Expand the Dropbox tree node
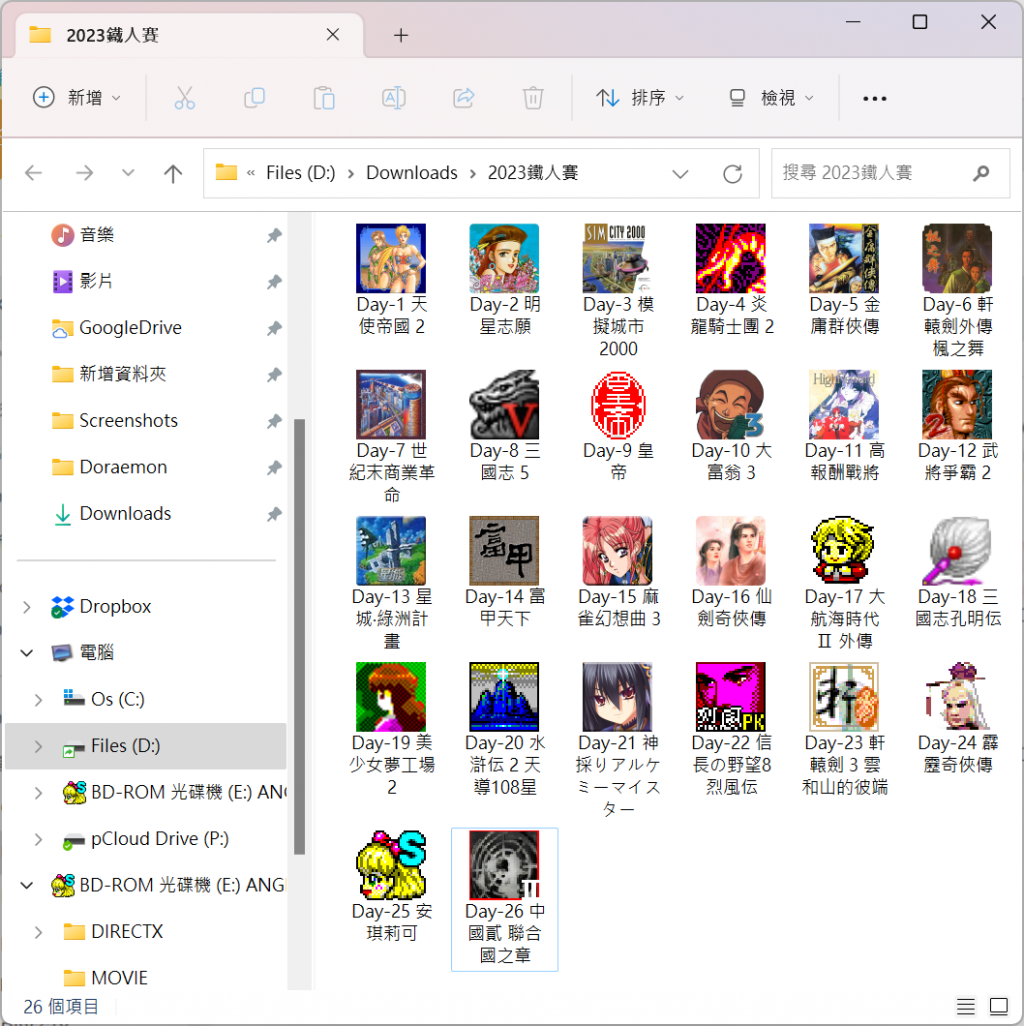Viewport: 1024px width, 1026px height. [27, 607]
